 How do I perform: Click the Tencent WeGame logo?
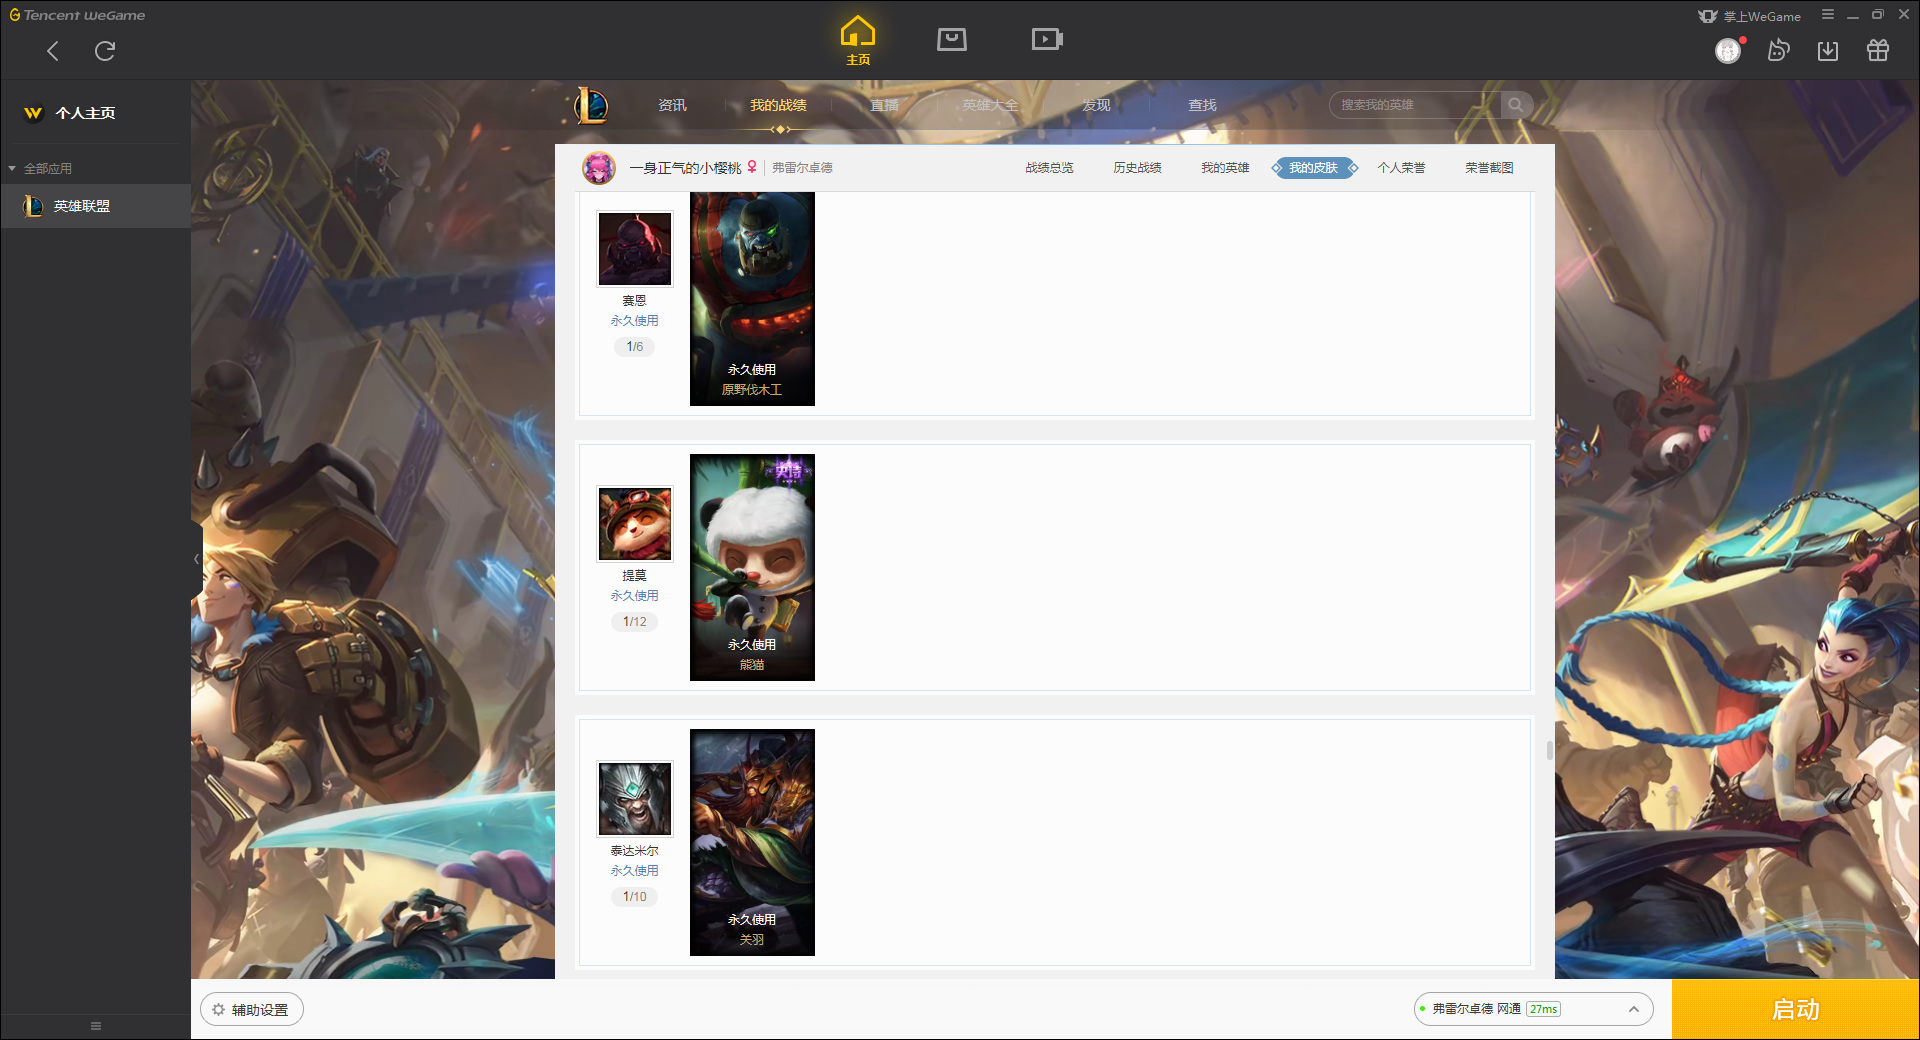[x=77, y=15]
